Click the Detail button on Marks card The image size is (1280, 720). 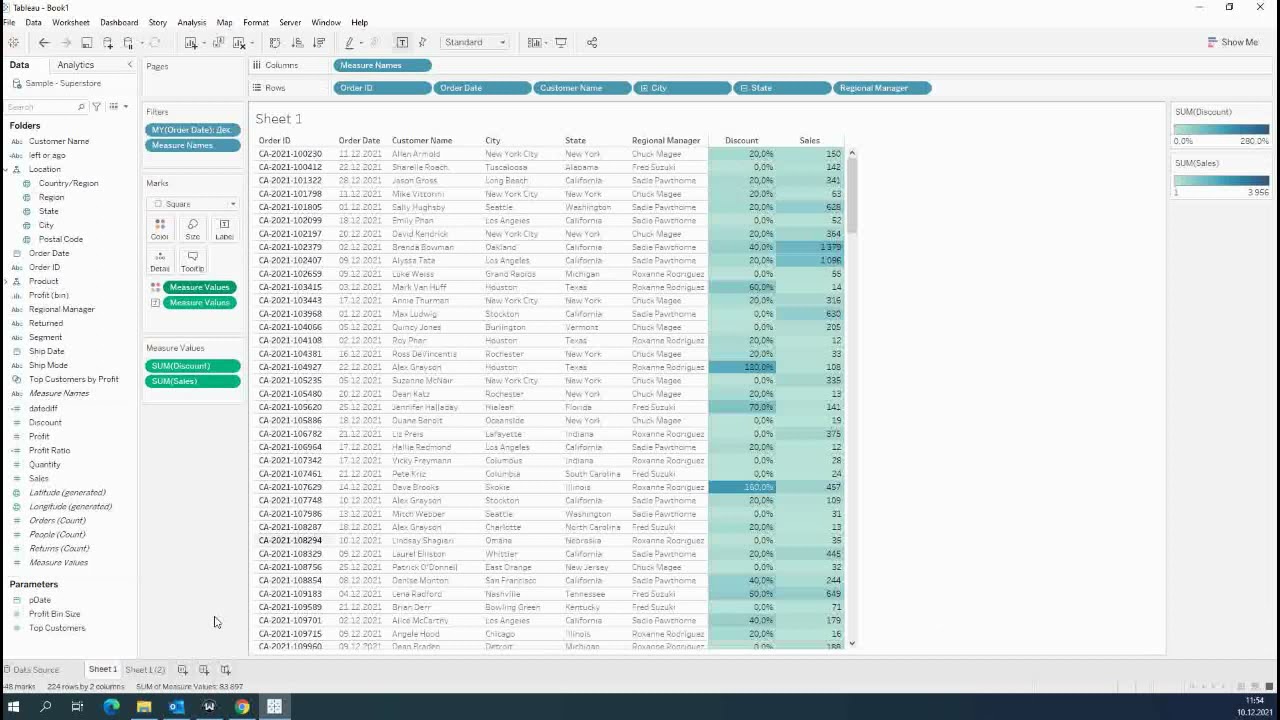159,261
